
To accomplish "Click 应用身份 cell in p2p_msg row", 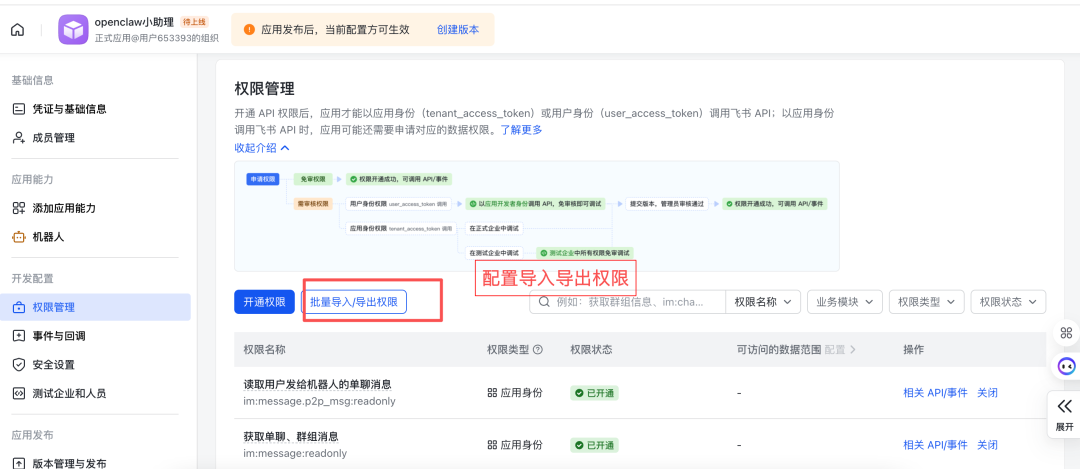I will (x=515, y=393).
